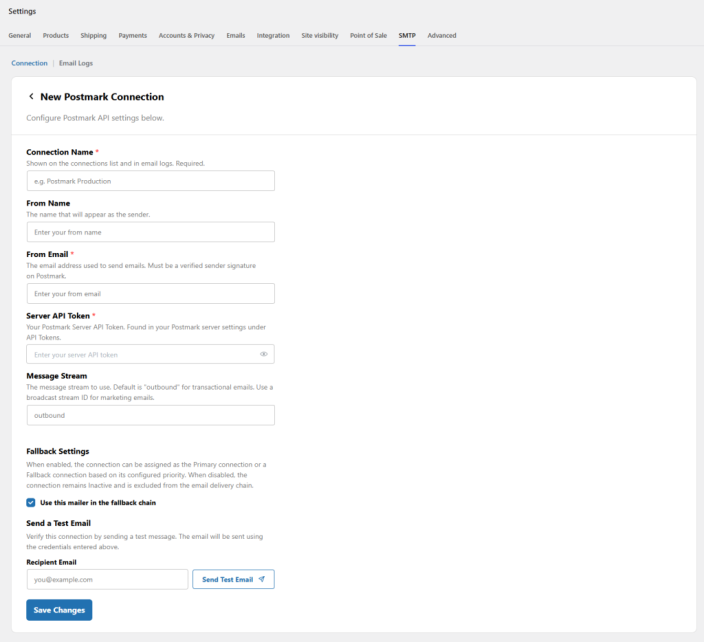
Task: Focus the From Name input field
Action: [x=151, y=232]
